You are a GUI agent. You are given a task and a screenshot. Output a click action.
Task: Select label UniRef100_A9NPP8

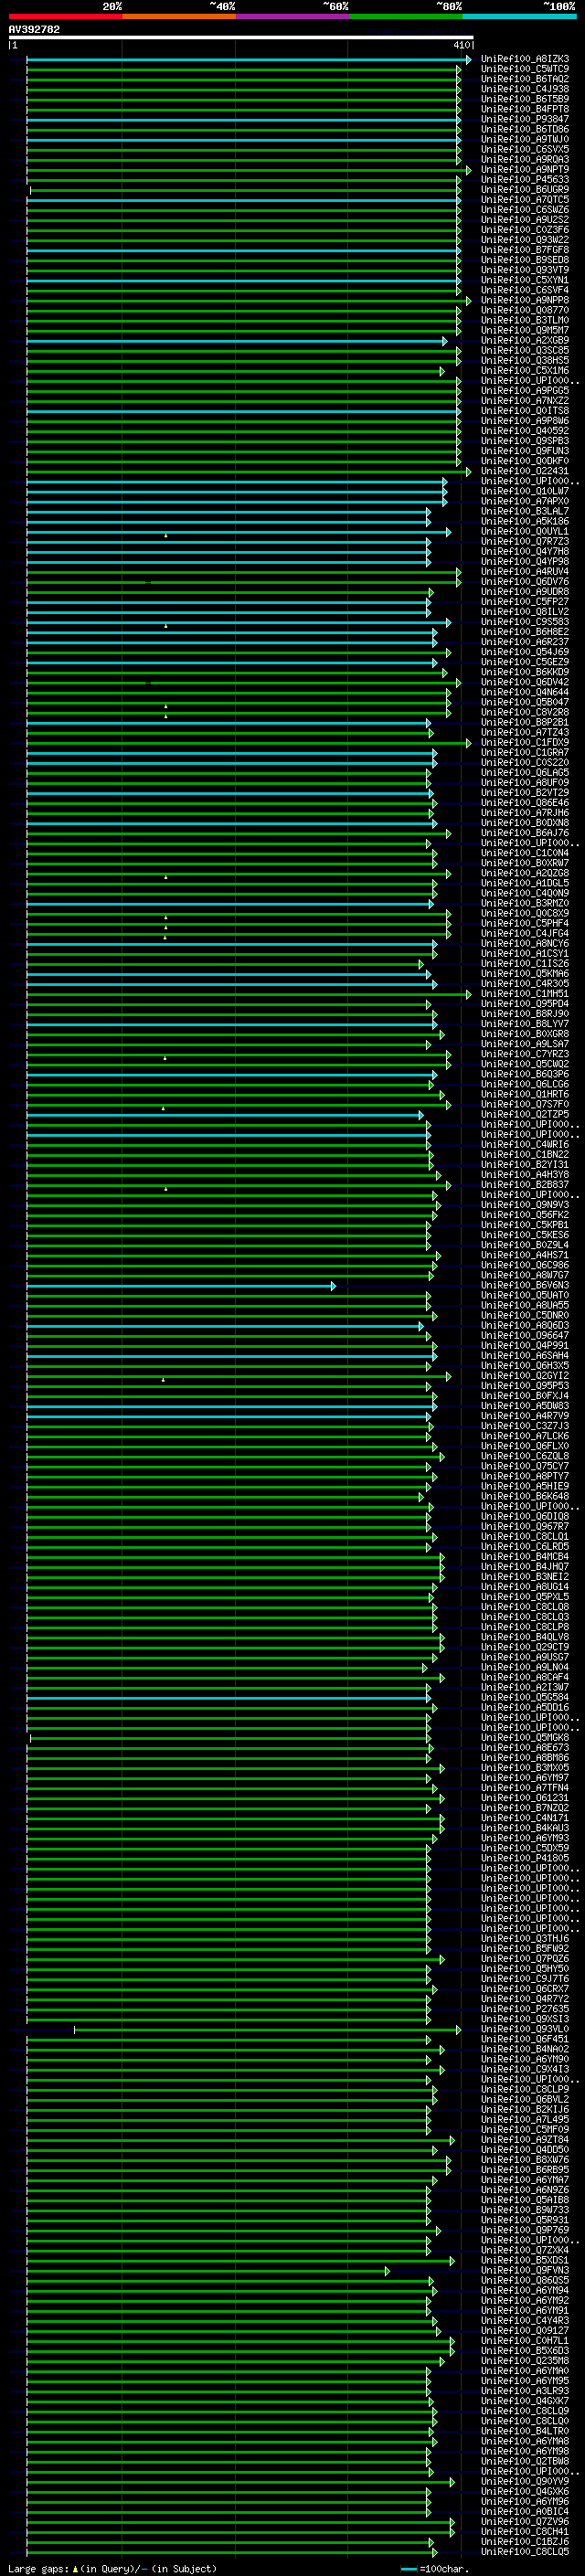(x=525, y=300)
